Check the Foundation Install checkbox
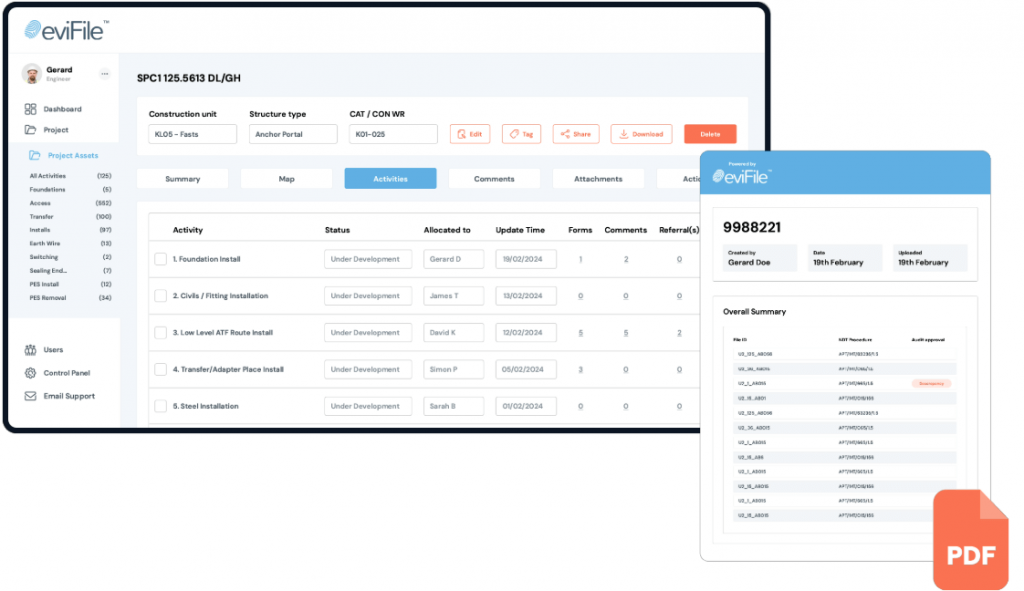This screenshot has width=1024, height=591. 160,258
